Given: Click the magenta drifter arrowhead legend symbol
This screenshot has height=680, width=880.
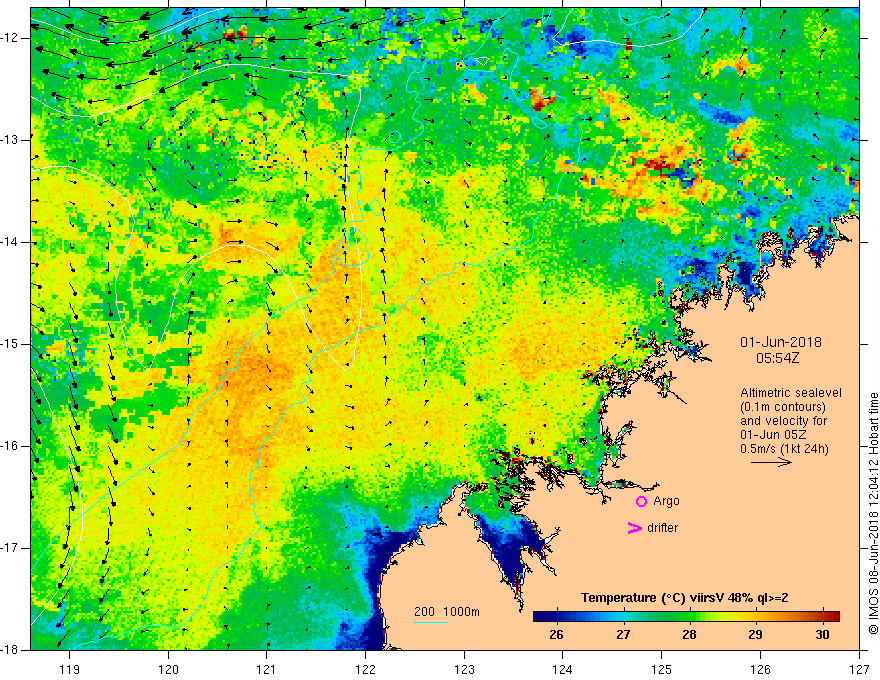Looking at the screenshot, I should click(x=635, y=528).
